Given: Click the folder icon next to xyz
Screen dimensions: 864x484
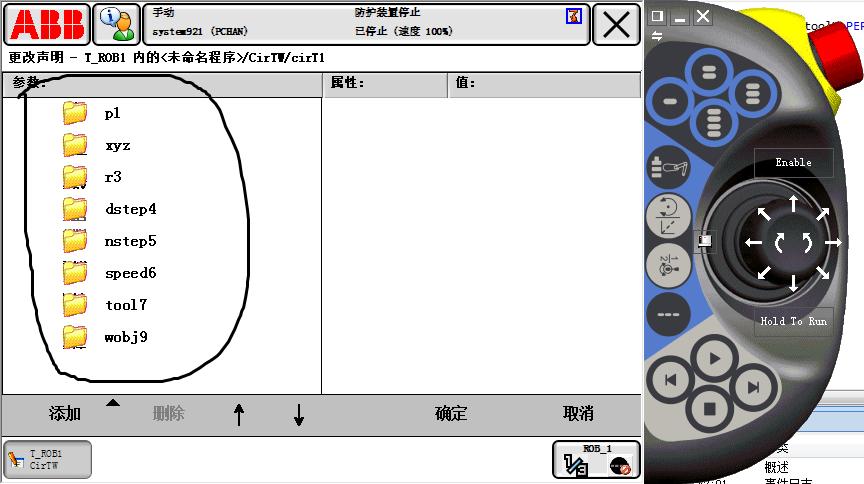Looking at the screenshot, I should [74, 145].
